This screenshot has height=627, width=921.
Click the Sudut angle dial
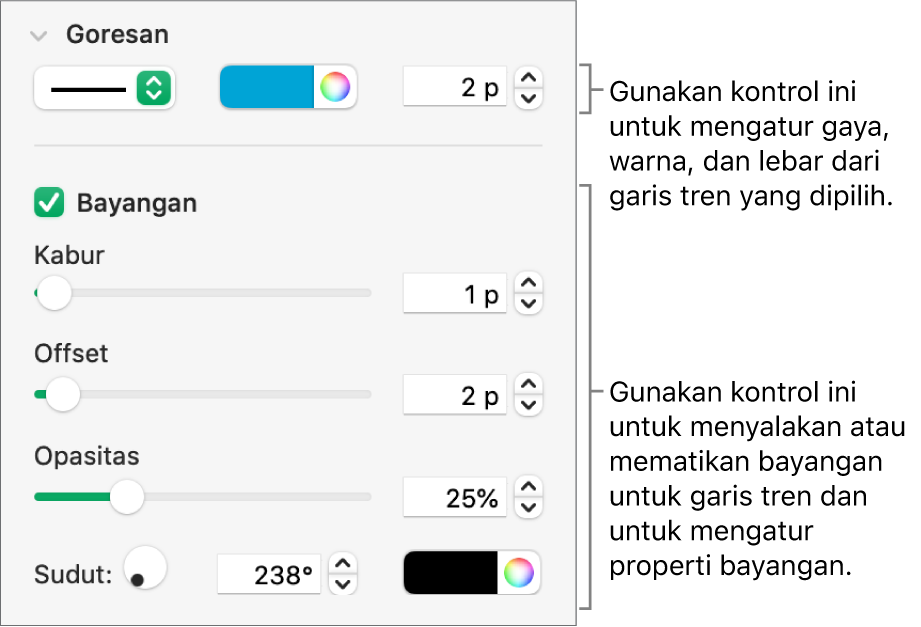[144, 569]
